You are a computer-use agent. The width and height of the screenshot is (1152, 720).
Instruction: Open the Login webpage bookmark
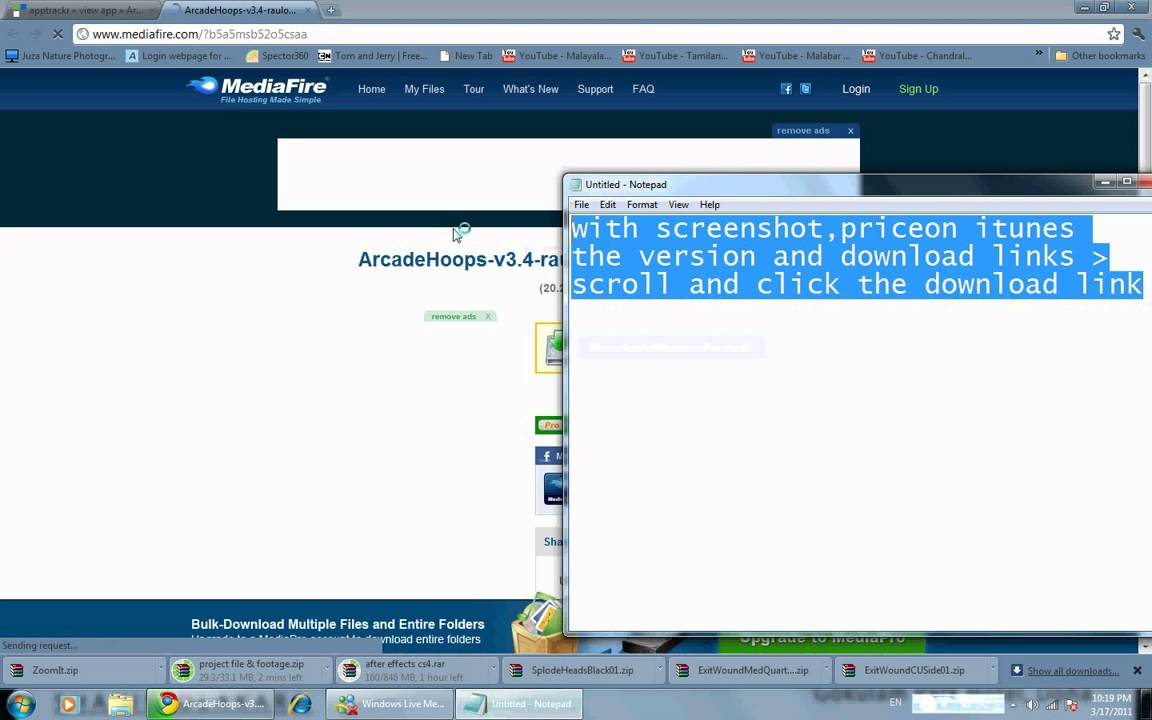(x=179, y=56)
